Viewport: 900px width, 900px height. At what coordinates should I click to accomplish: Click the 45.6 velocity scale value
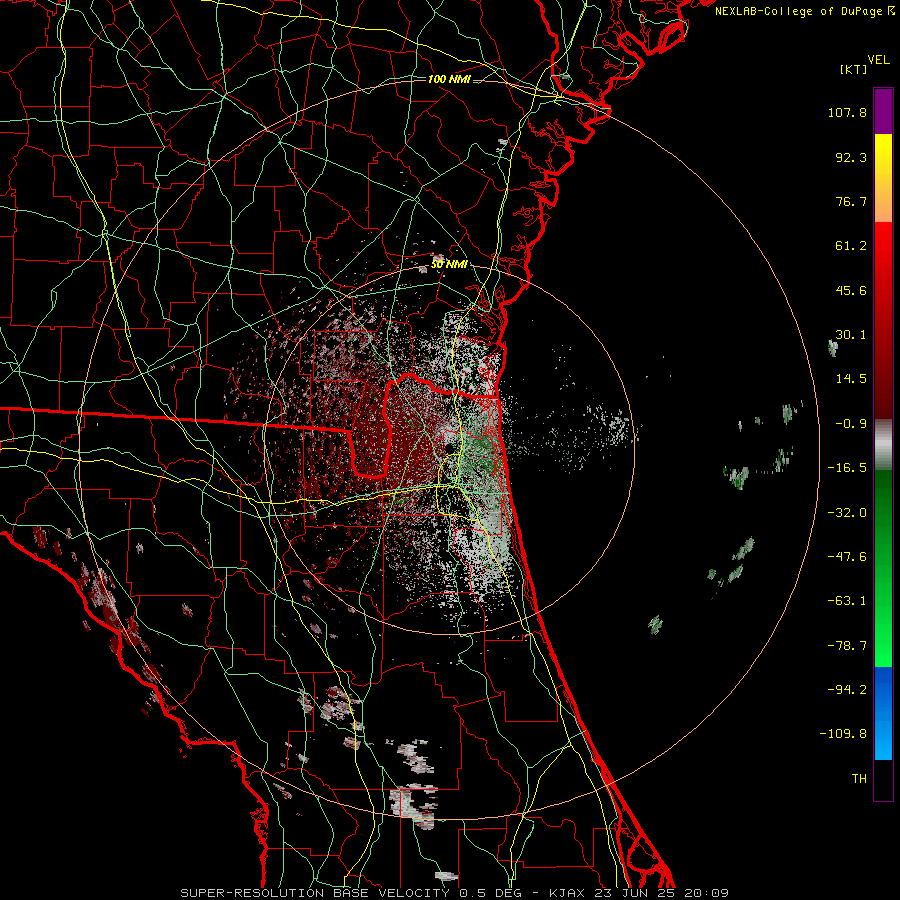pyautogui.click(x=851, y=290)
